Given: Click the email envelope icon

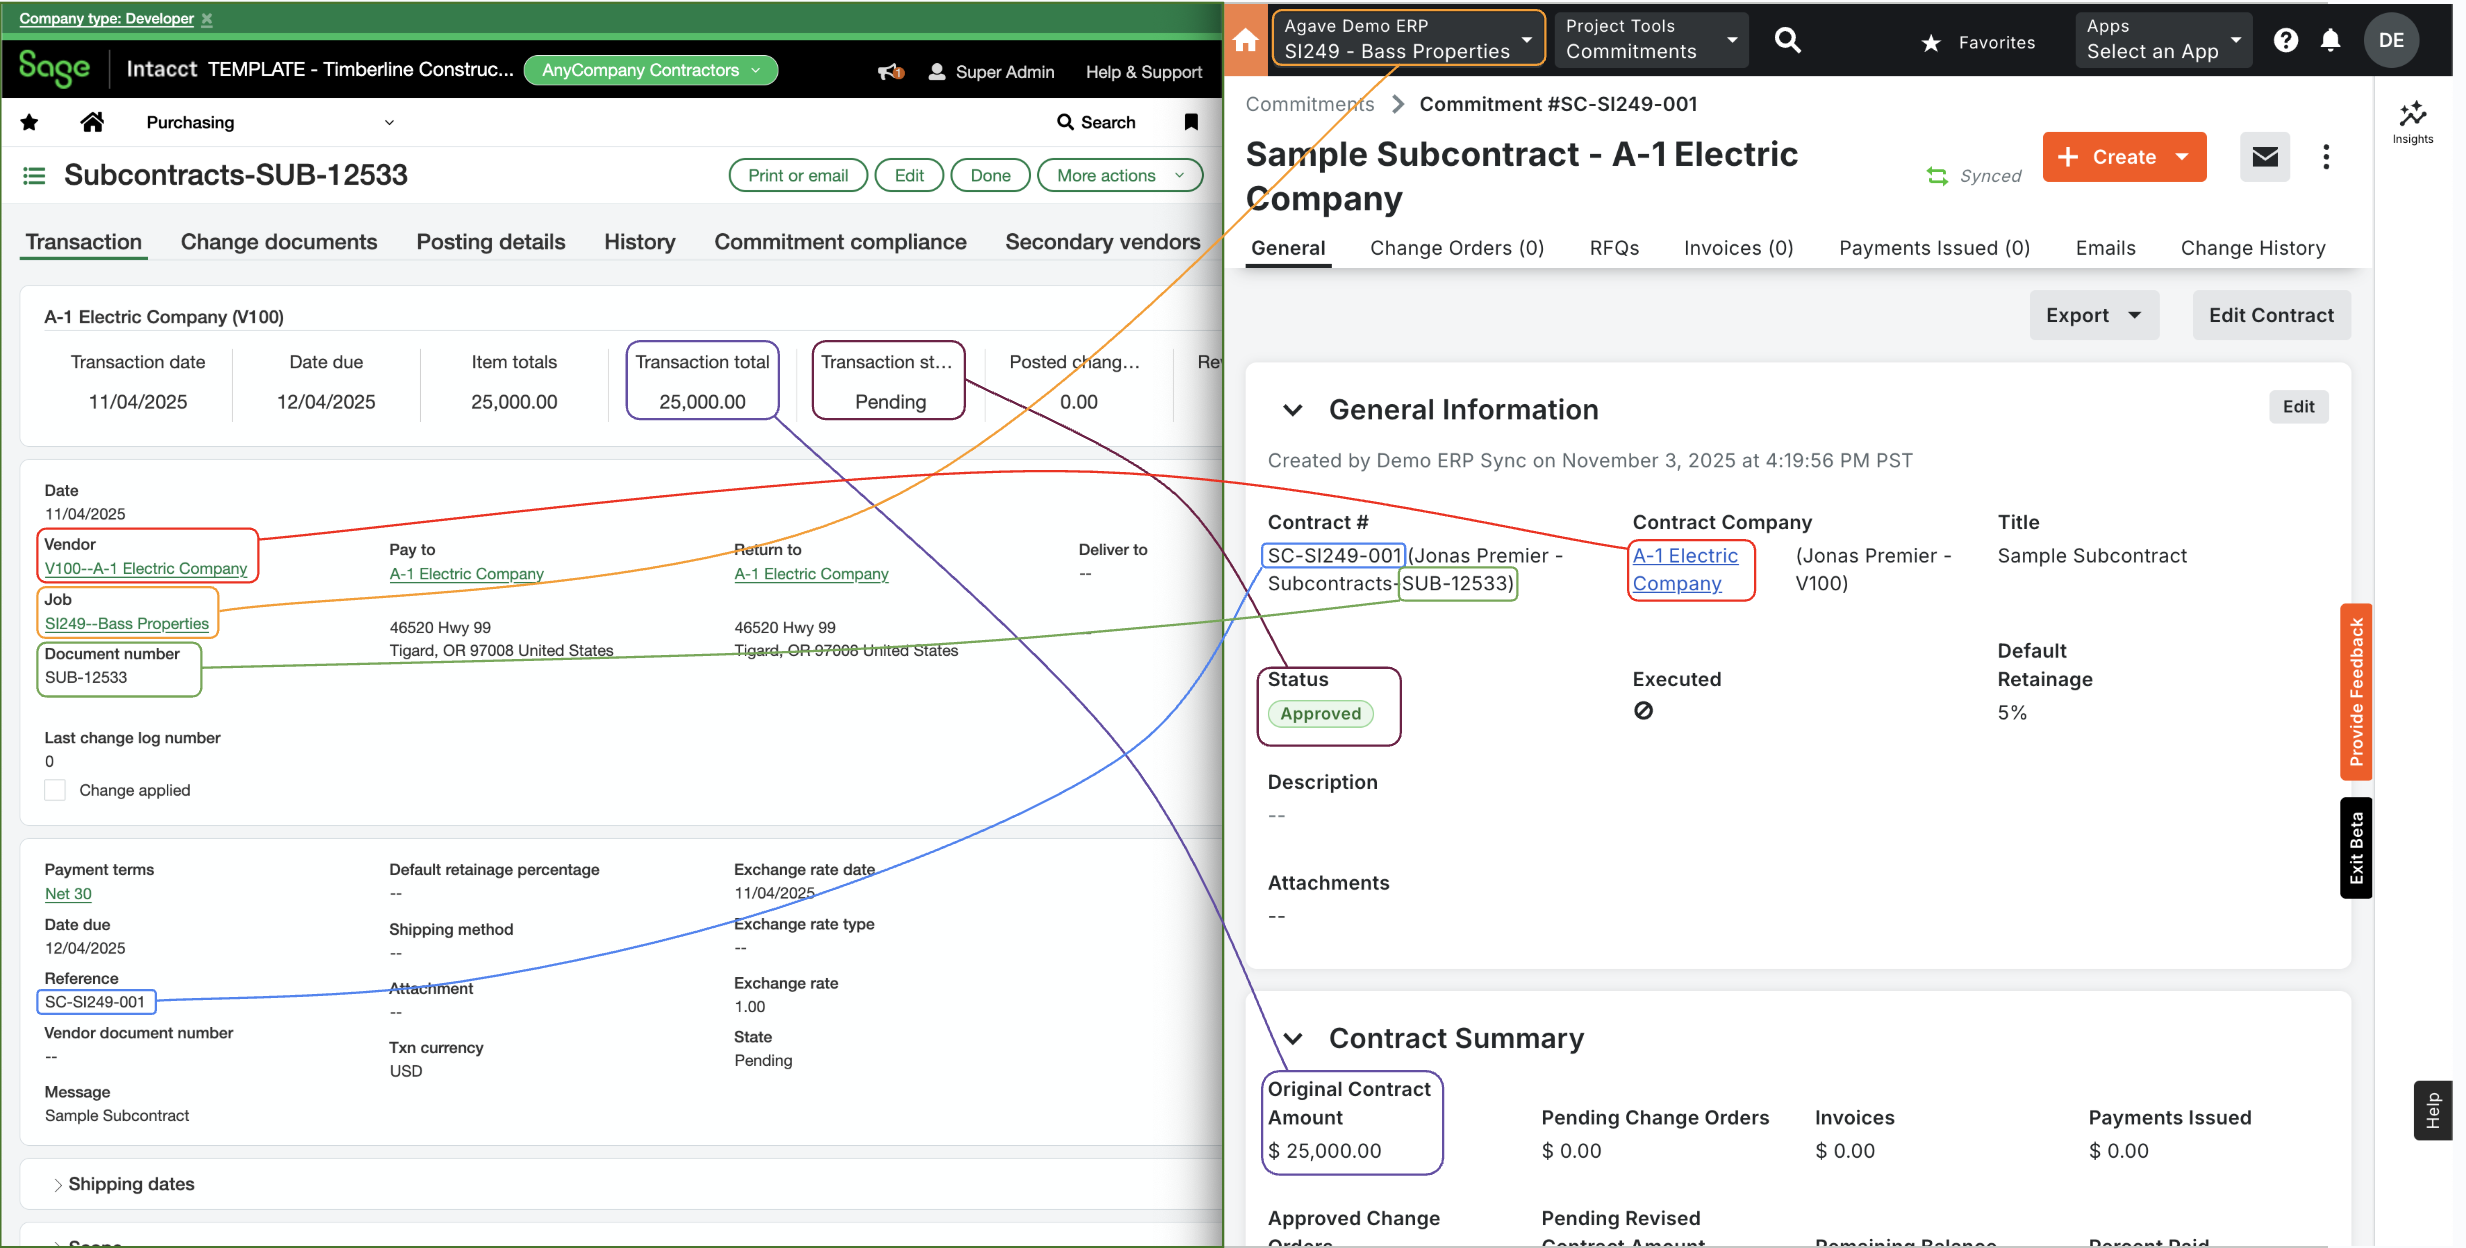Looking at the screenshot, I should 2264,157.
